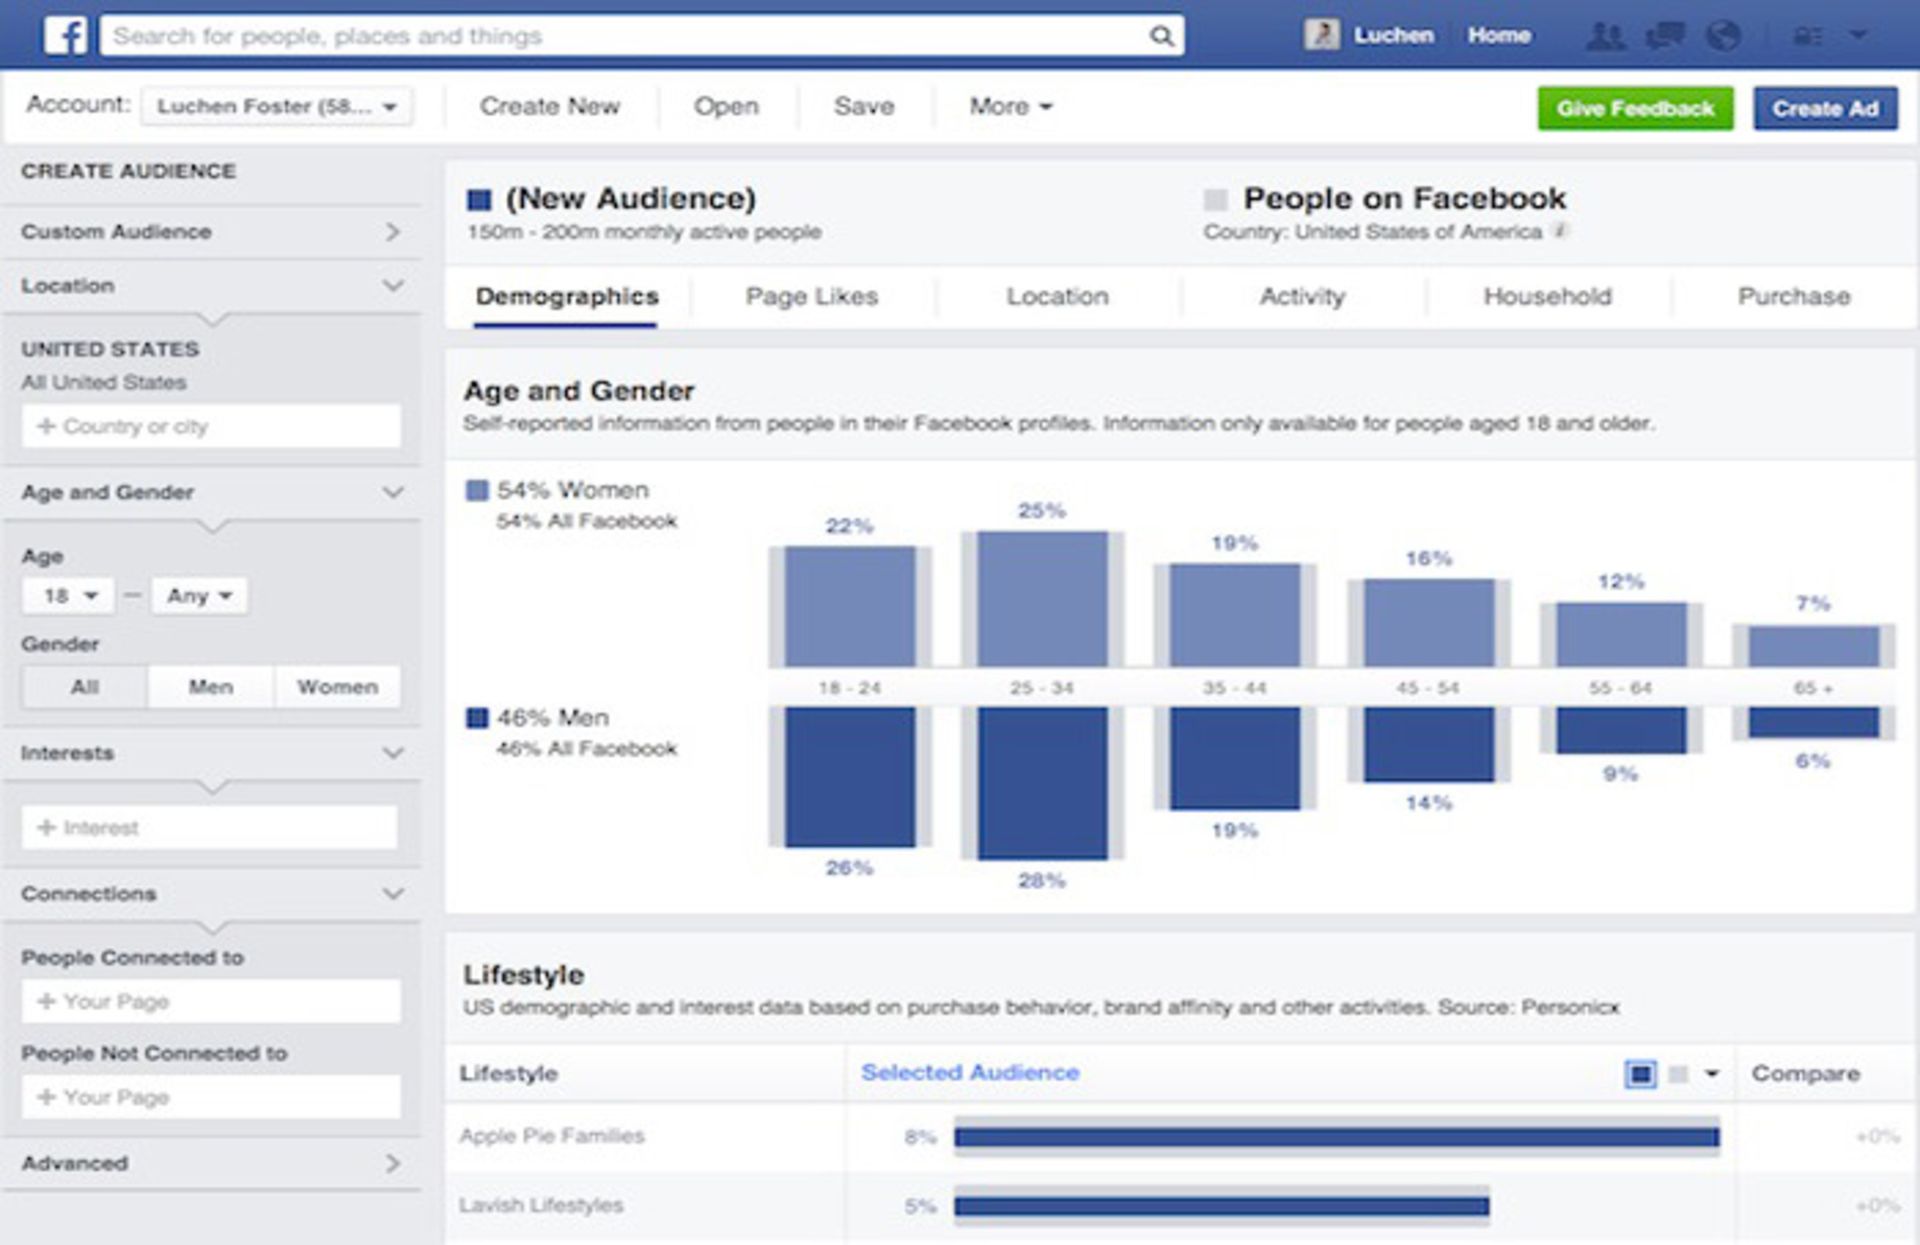Click the Give Feedback button
The width and height of the screenshot is (1920, 1245).
[x=1637, y=109]
